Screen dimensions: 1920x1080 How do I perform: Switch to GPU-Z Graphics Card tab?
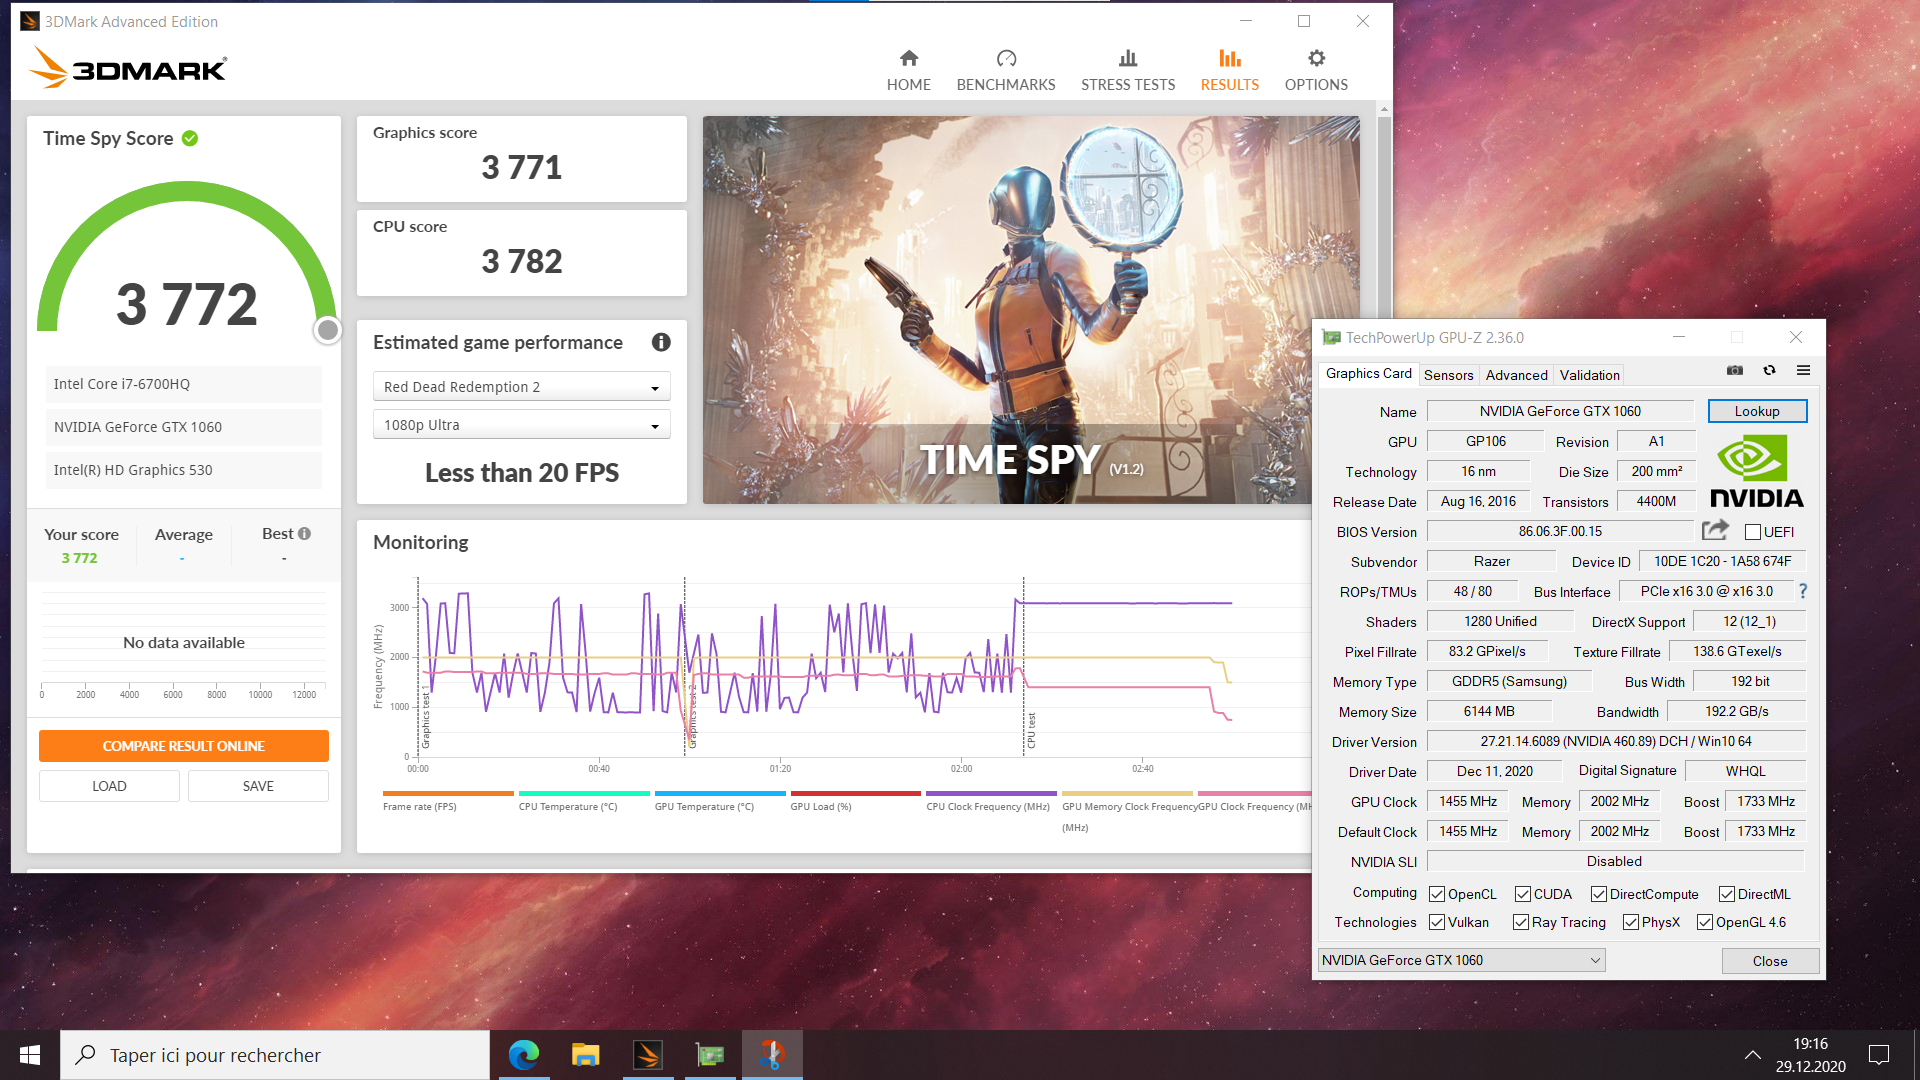click(1368, 373)
